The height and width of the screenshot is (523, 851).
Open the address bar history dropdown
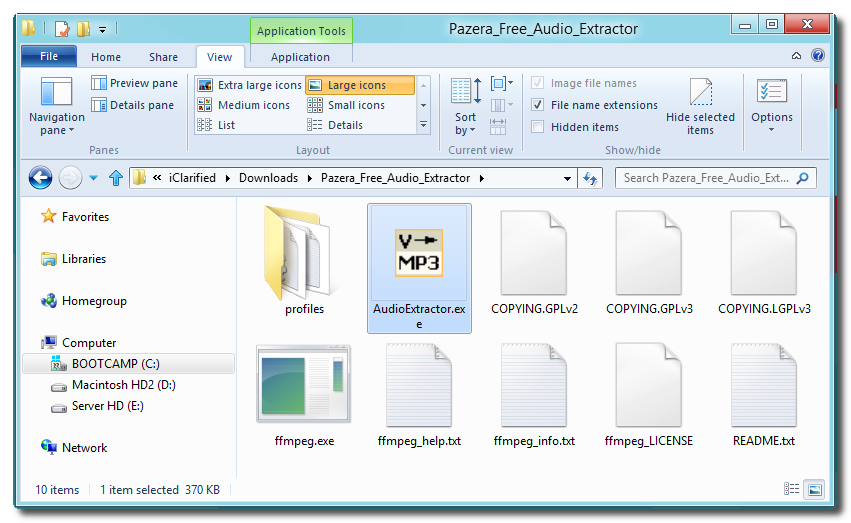(567, 178)
